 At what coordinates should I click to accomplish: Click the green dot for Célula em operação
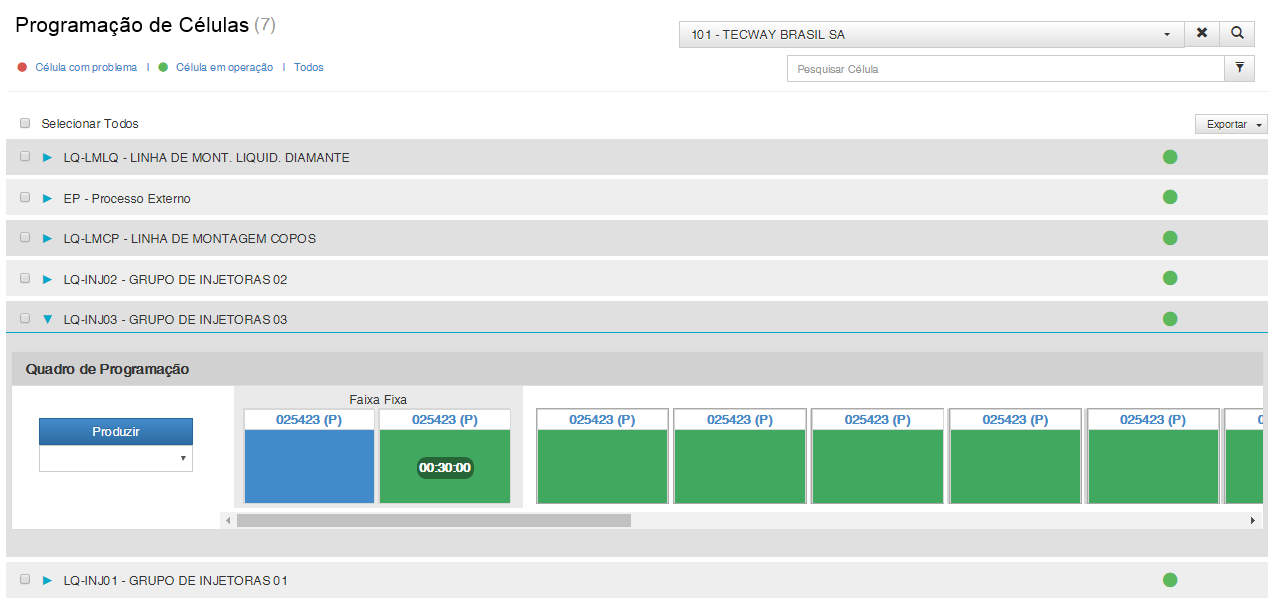pos(163,67)
